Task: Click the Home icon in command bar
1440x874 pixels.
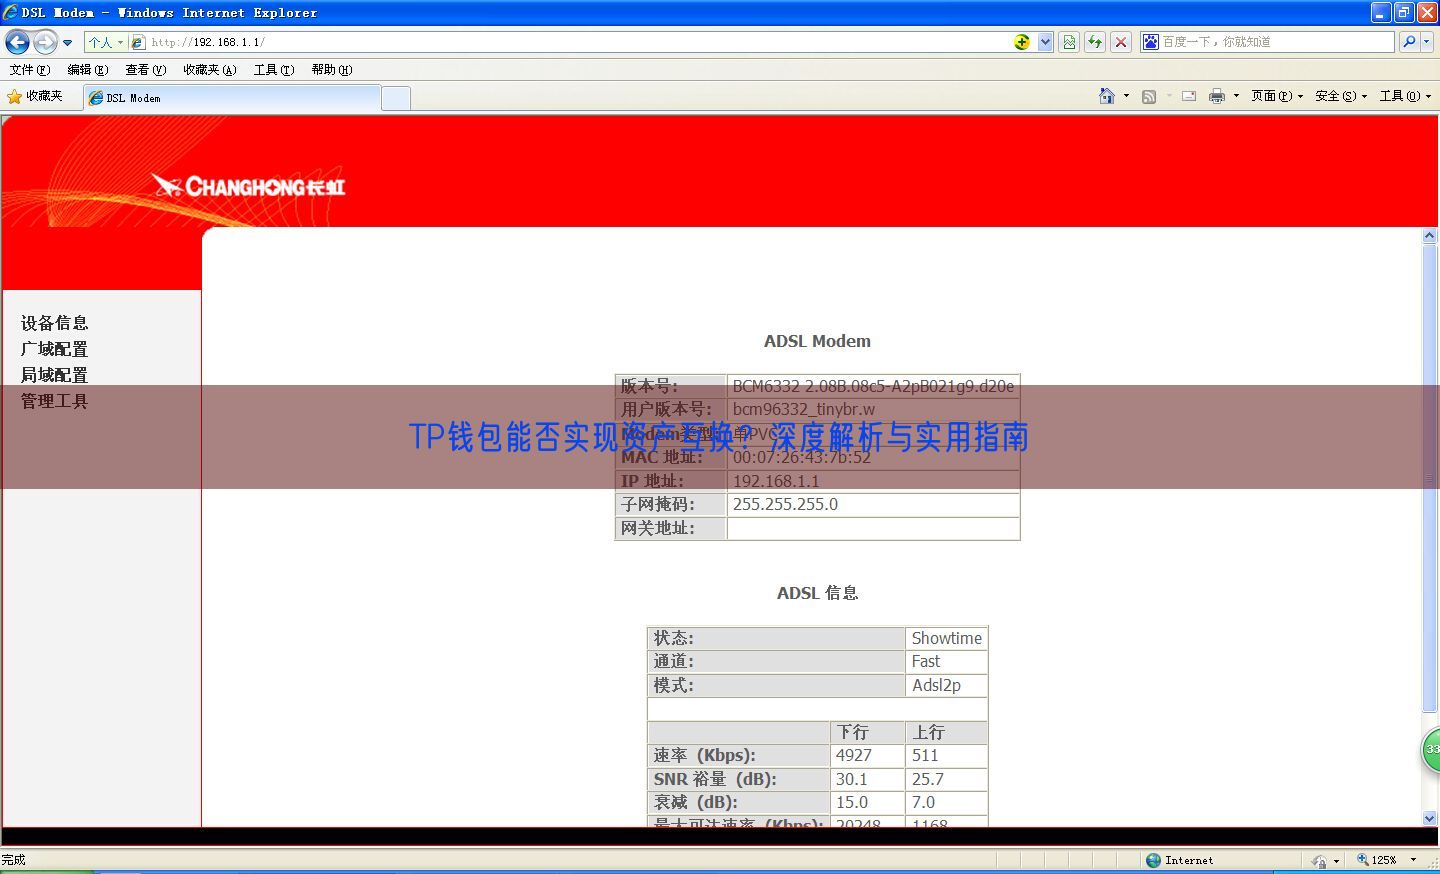Action: pos(1106,96)
